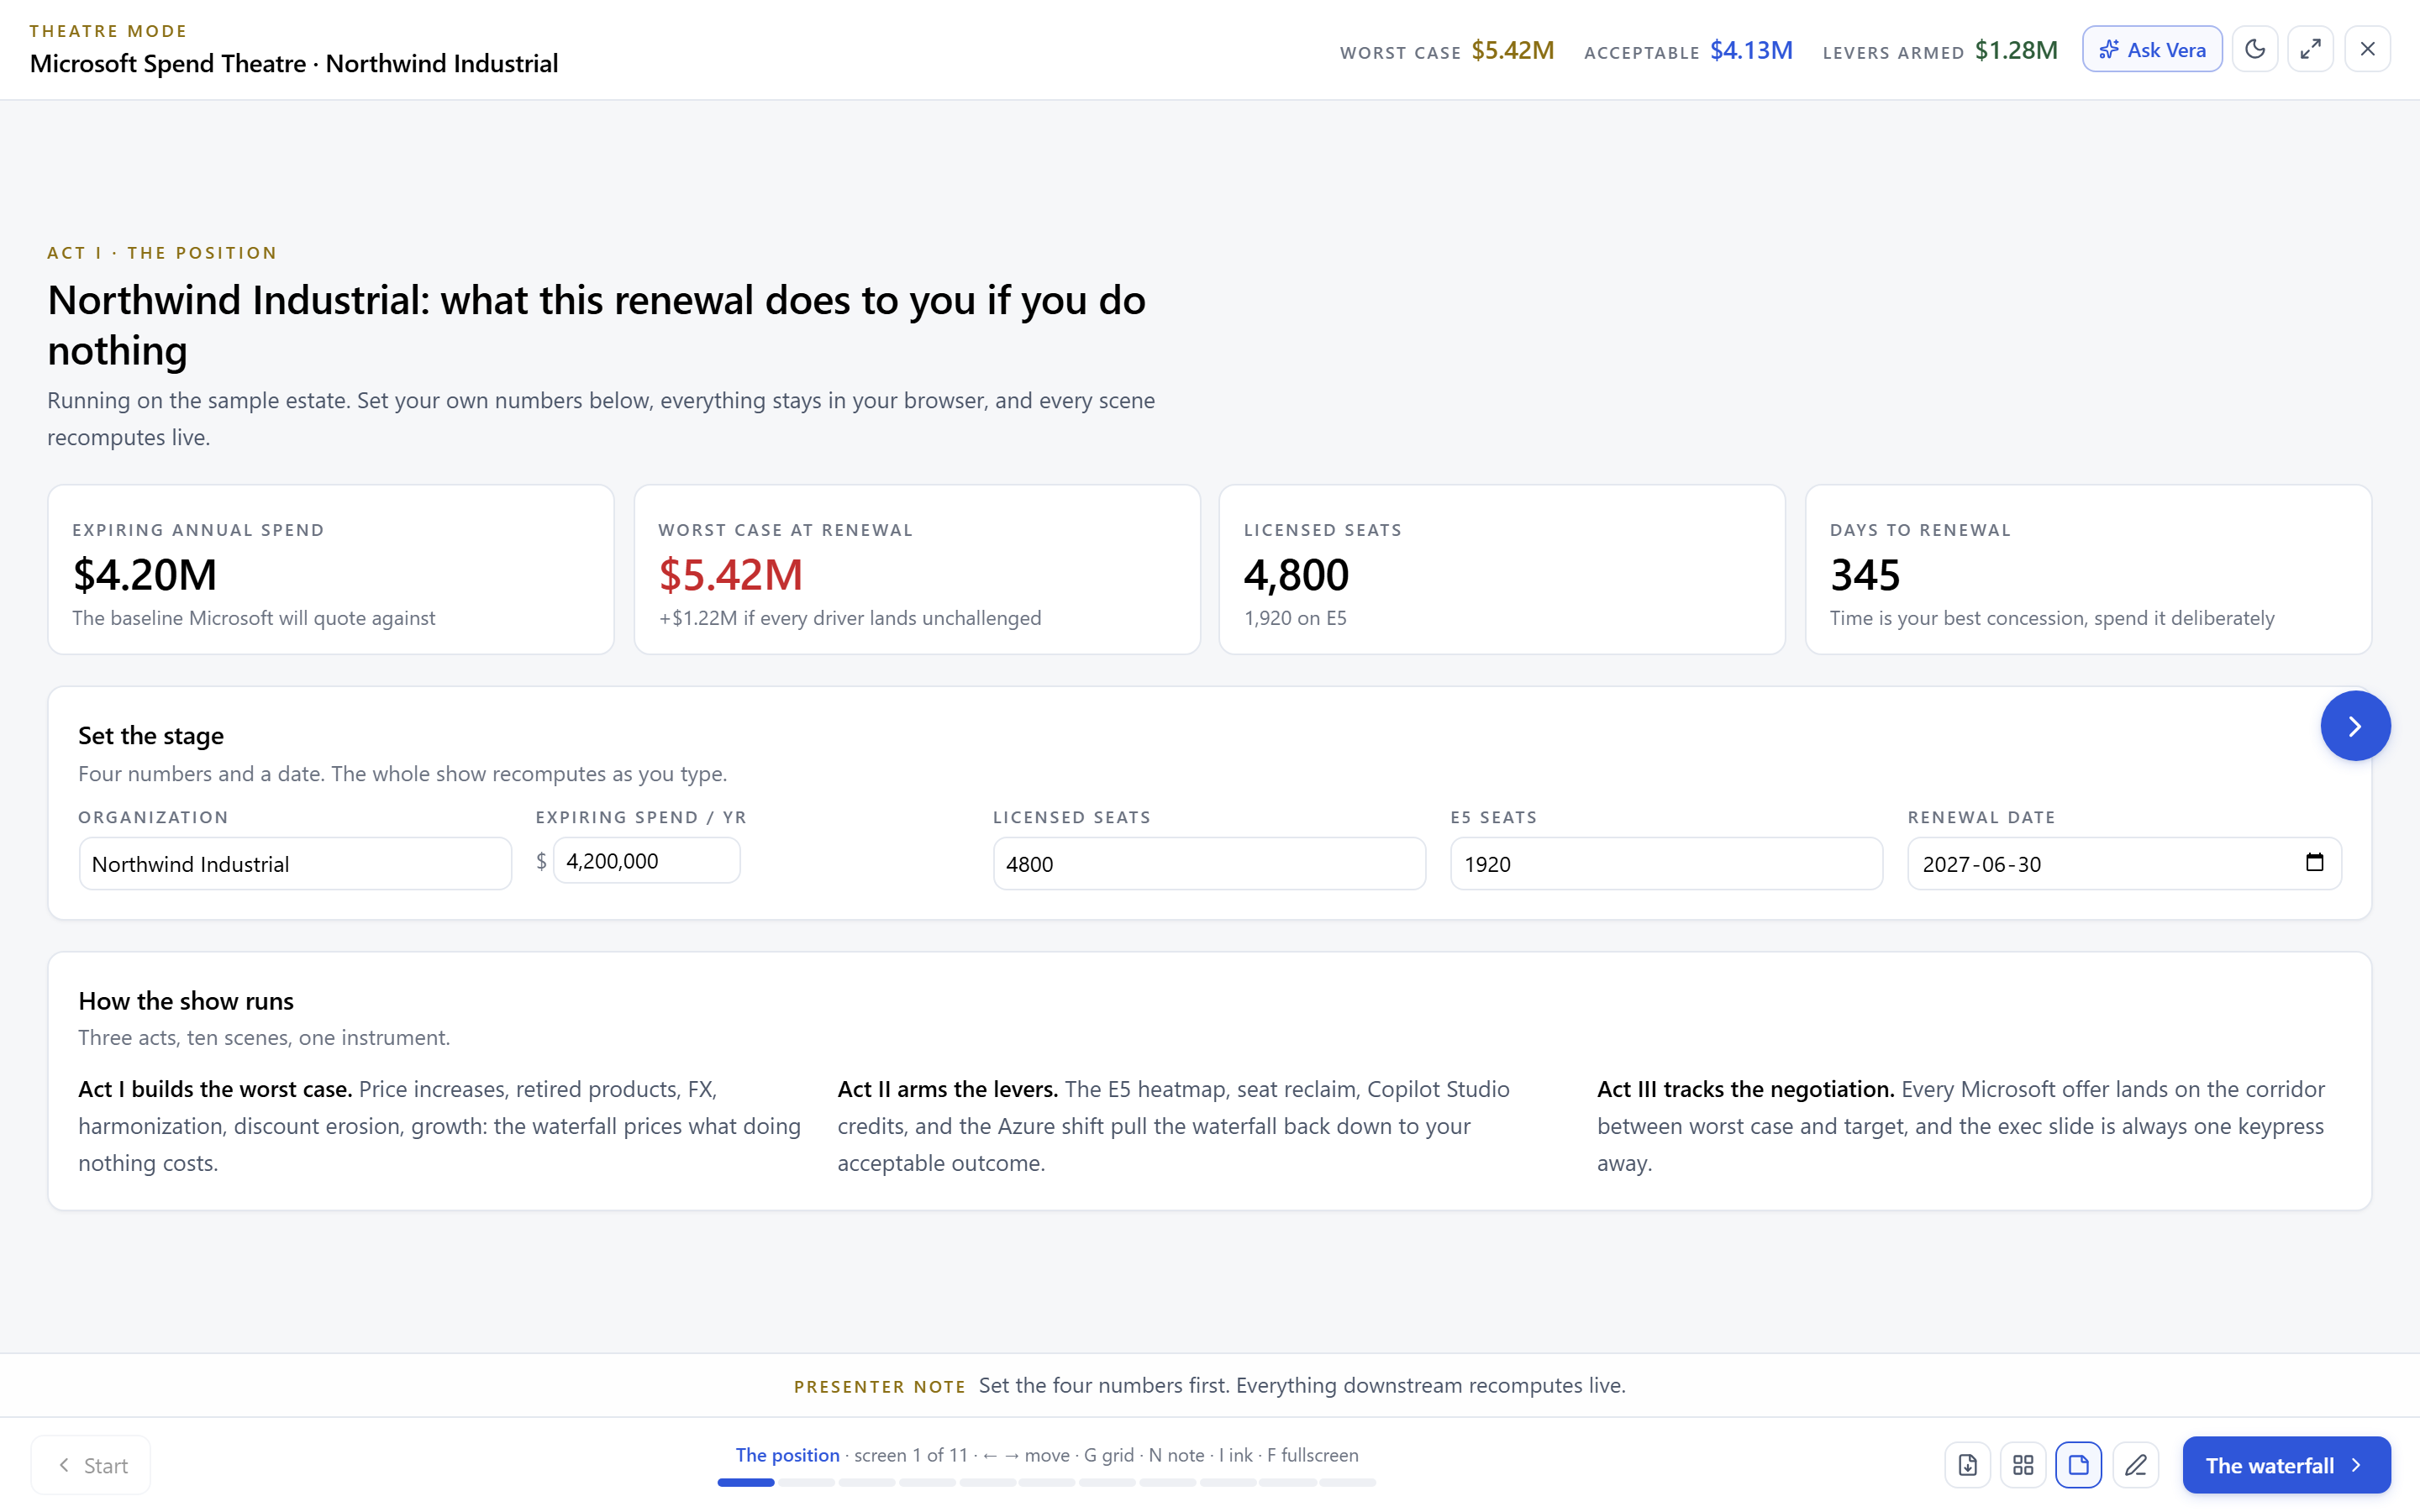The image size is (2420, 1512).
Task: Close theatre mode with the X icon
Action: point(2367,49)
